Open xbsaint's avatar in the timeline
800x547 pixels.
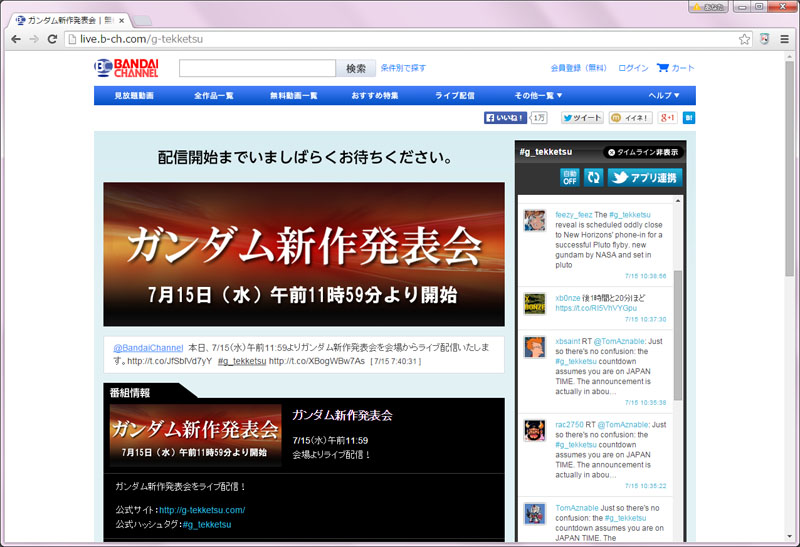coord(535,347)
